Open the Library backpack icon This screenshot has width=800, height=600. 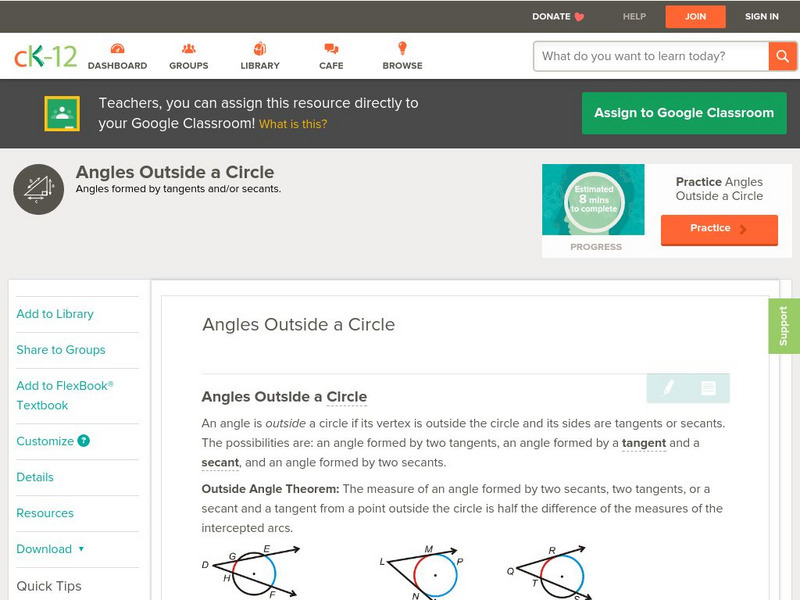(260, 49)
